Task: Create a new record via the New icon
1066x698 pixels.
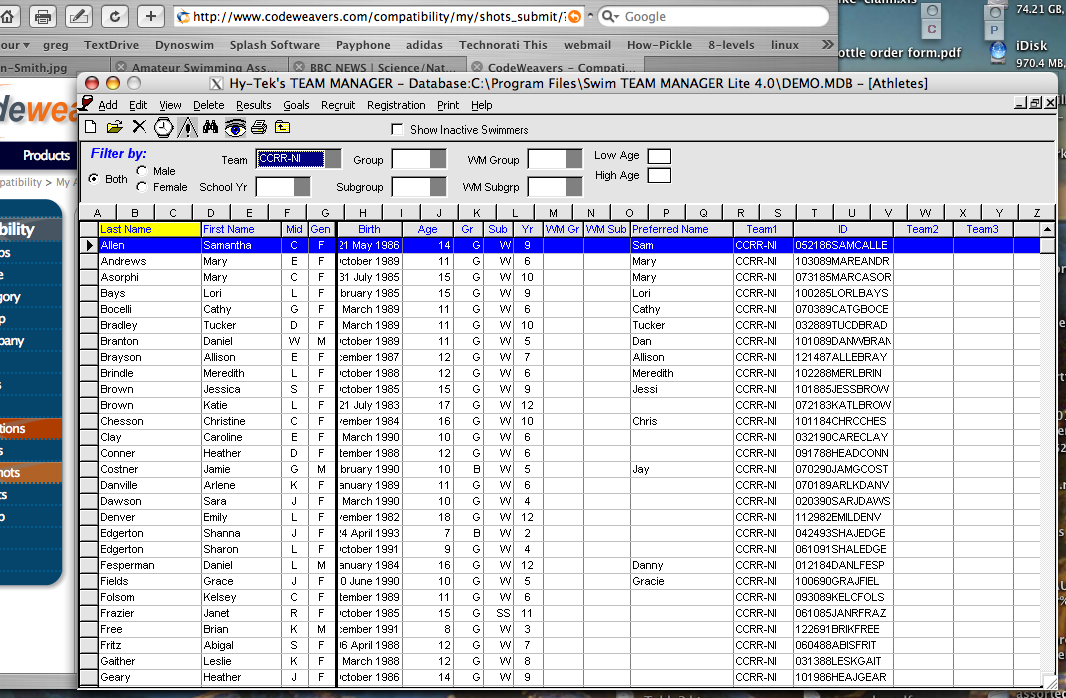Action: 90,127
